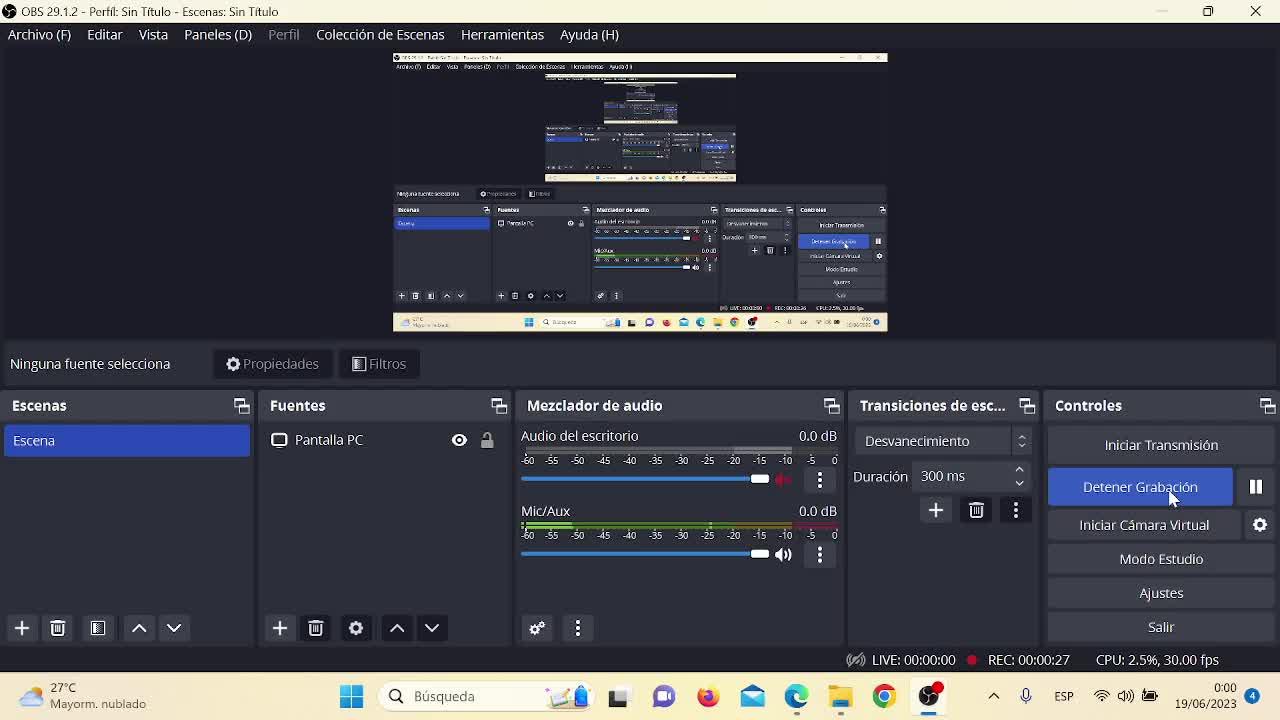Exit OBS with Salir button

[1161, 627]
